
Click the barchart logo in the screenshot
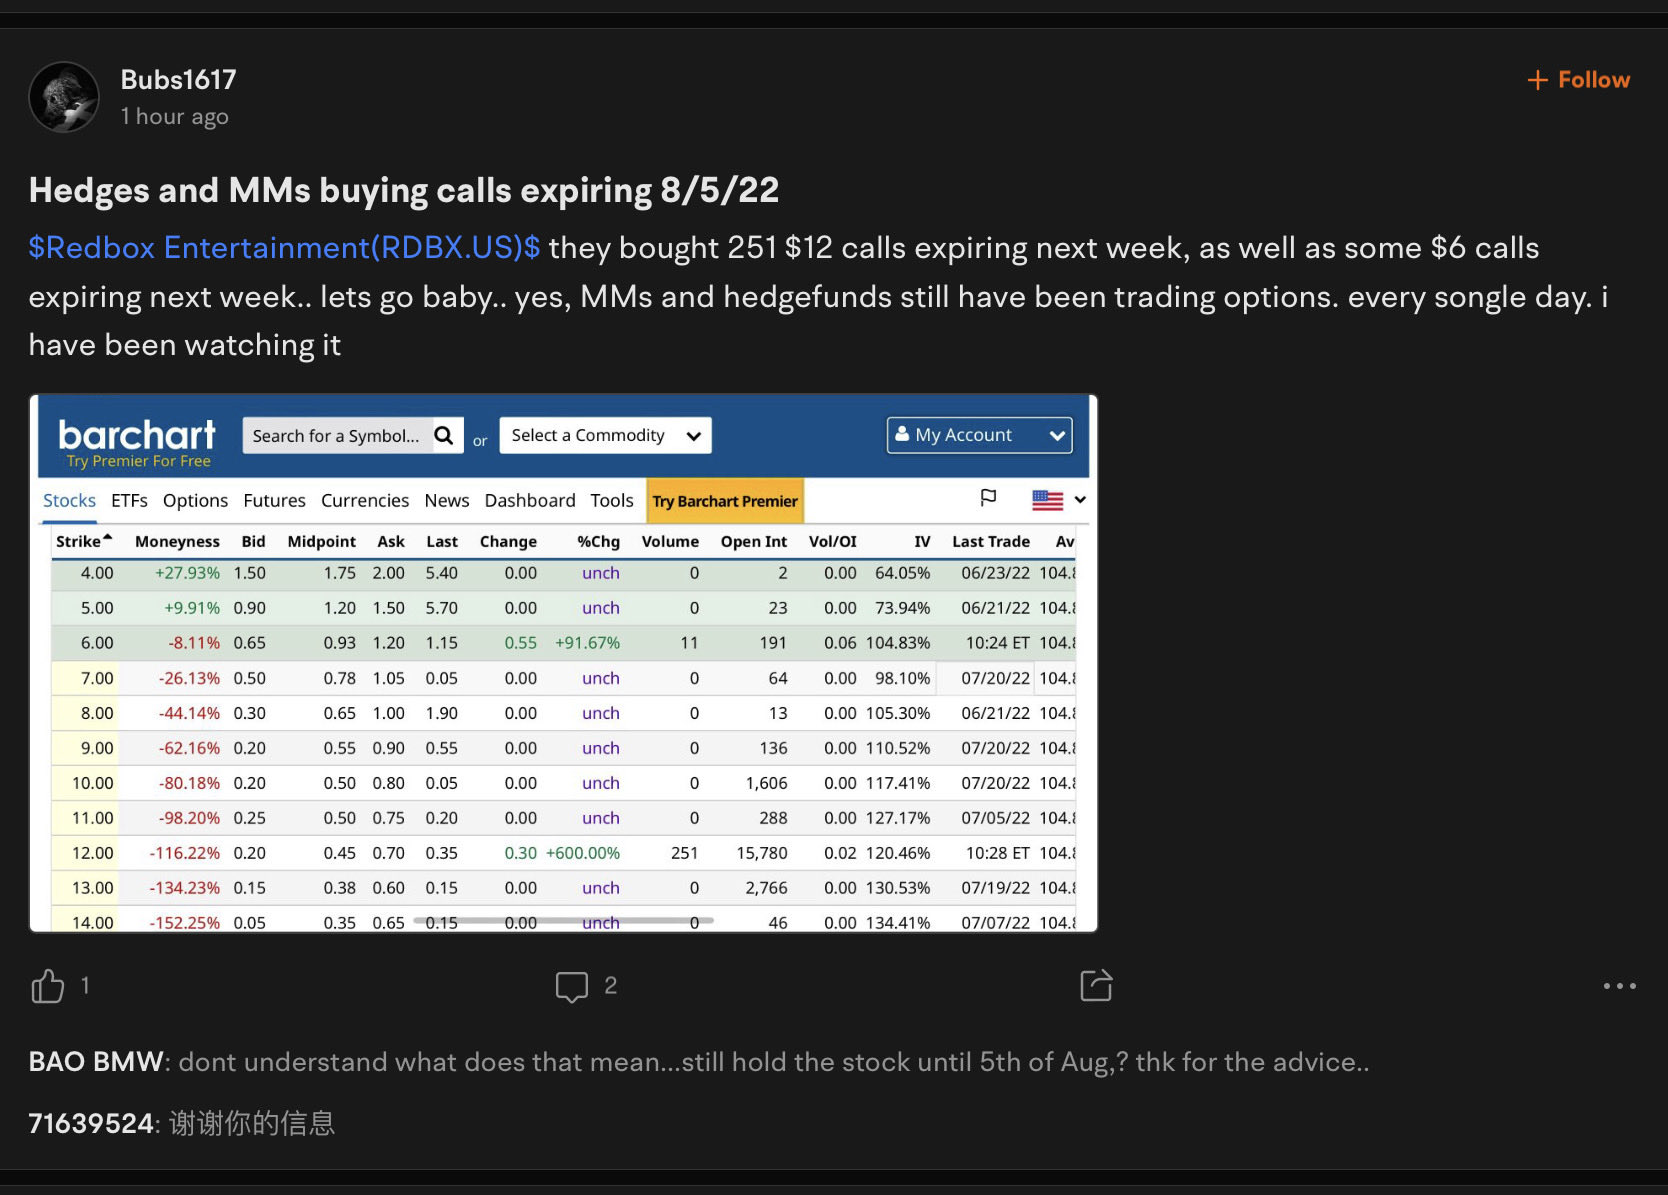pyautogui.click(x=137, y=435)
